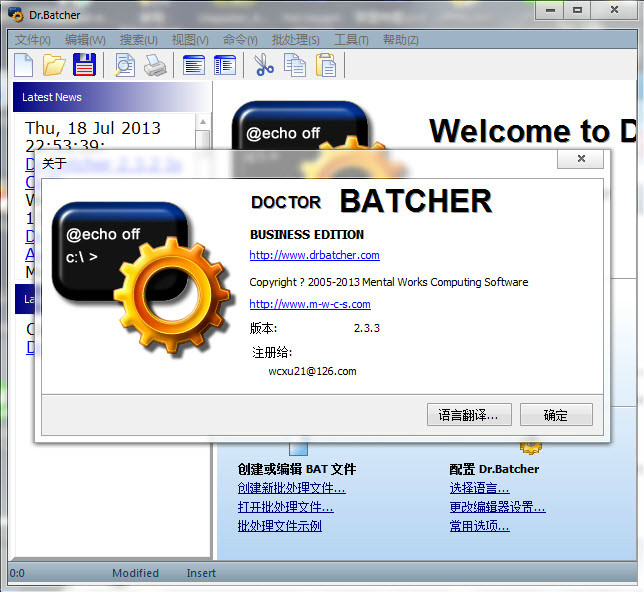Open the 批处理(S) menu
This screenshot has width=644, height=592.
[x=295, y=40]
